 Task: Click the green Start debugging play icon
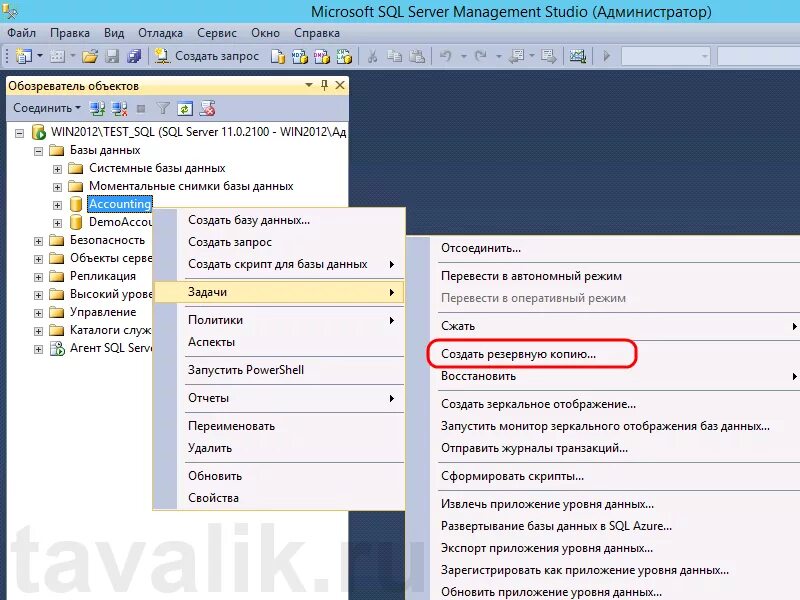click(607, 56)
